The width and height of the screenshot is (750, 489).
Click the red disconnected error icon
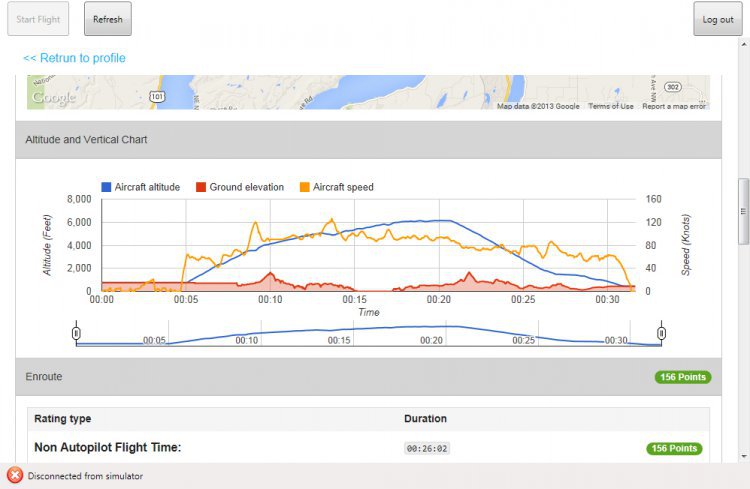click(14, 476)
